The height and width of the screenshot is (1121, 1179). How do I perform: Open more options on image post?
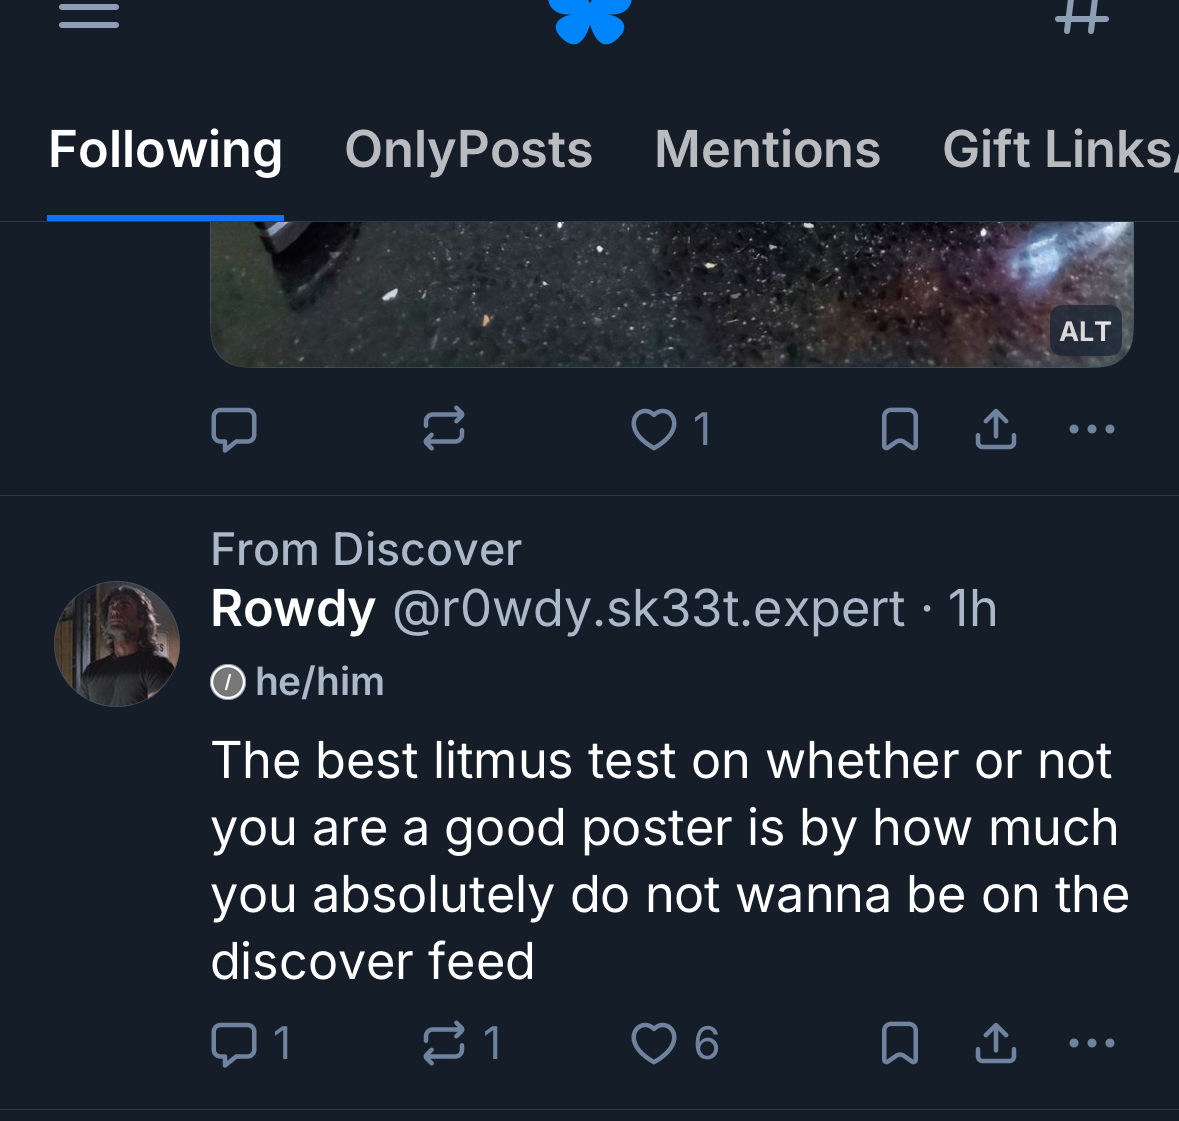tap(1091, 429)
